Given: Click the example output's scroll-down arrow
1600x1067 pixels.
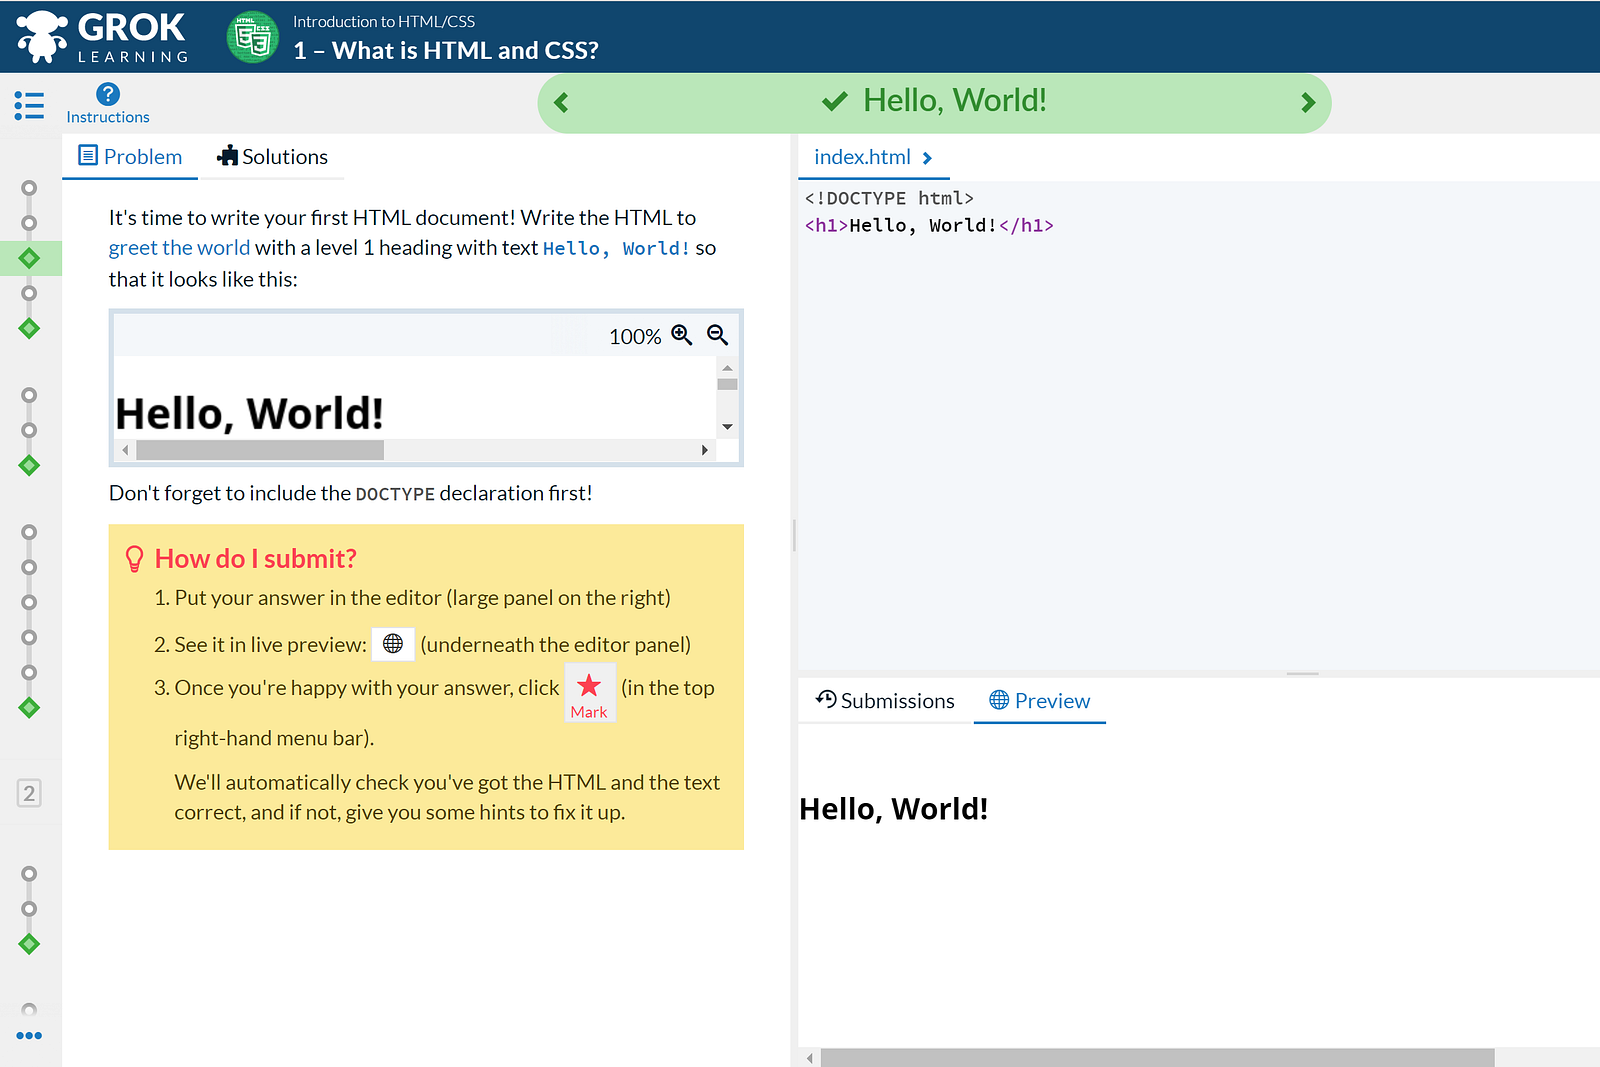Looking at the screenshot, I should point(727,427).
